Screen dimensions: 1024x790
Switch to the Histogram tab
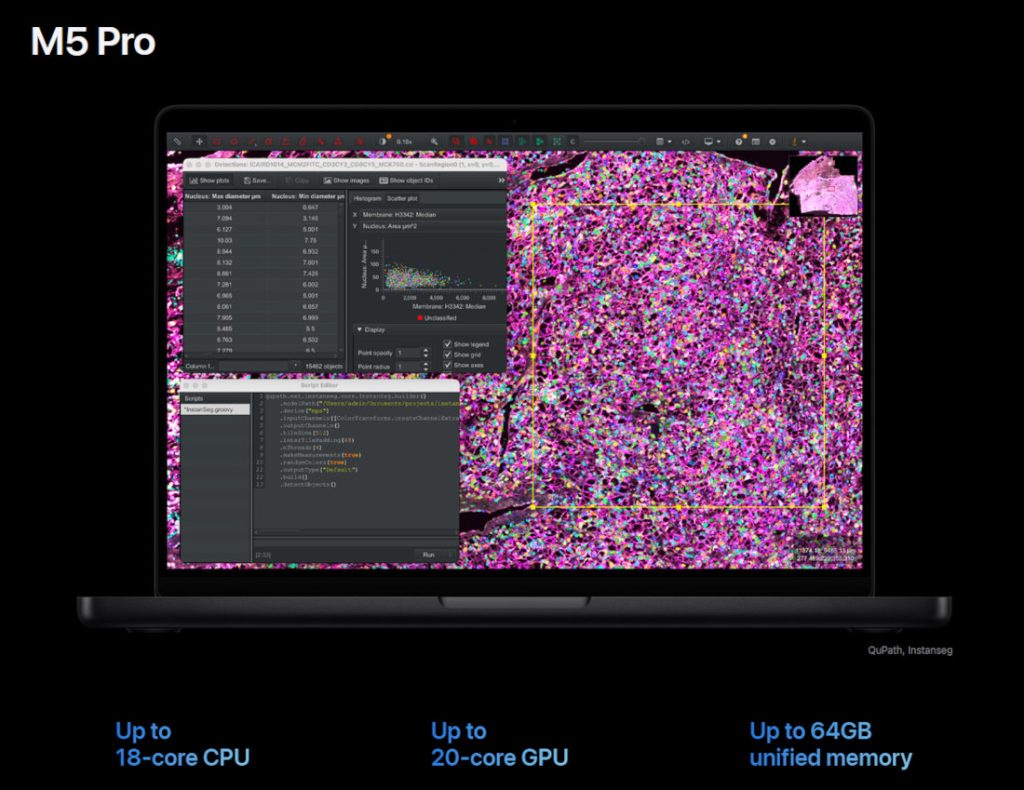[366, 199]
